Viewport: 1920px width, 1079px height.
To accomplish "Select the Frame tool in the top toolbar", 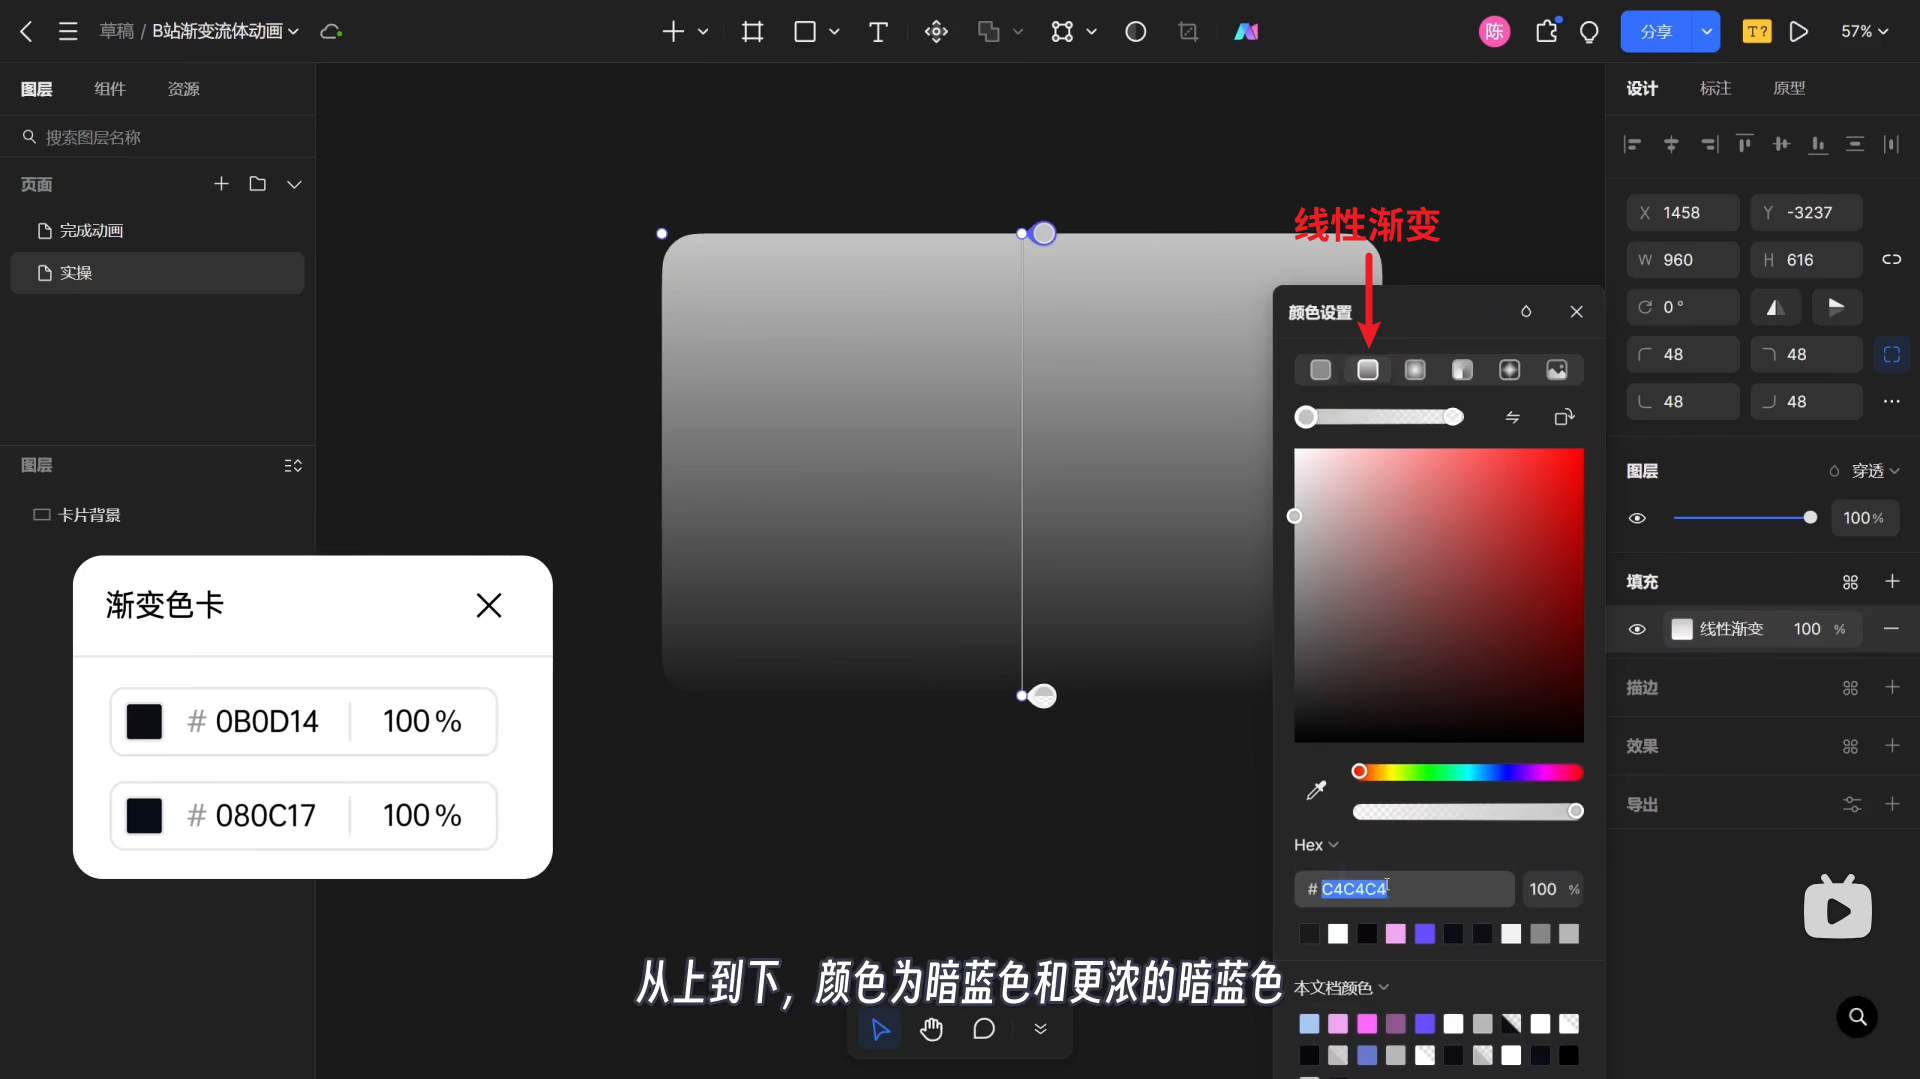I will click(752, 32).
